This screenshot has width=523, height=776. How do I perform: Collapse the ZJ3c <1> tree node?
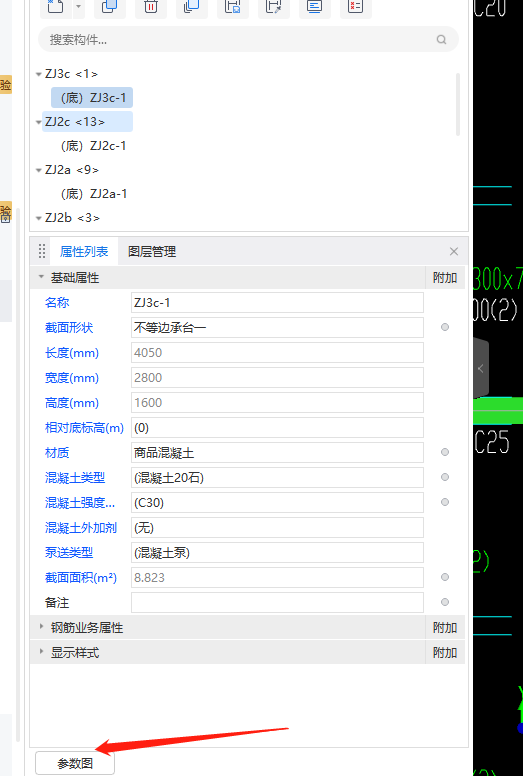(x=39, y=74)
